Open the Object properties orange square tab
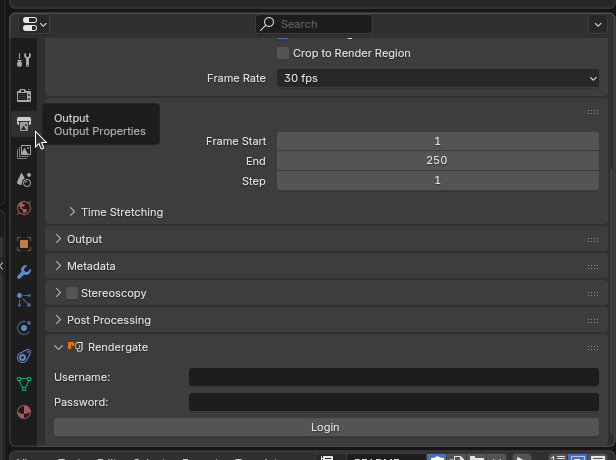The height and width of the screenshot is (460, 616). 24,244
